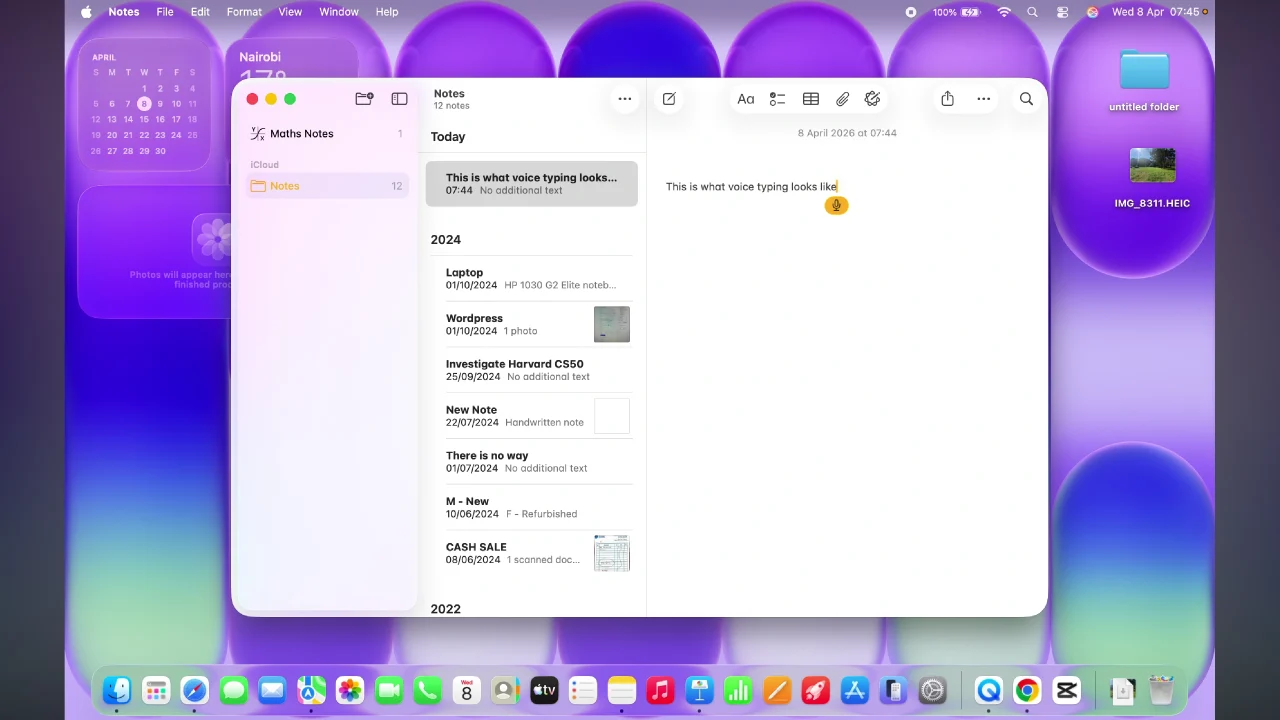Open the more actions menu in the note toolbar
The height and width of the screenshot is (720, 1280).
click(983, 98)
